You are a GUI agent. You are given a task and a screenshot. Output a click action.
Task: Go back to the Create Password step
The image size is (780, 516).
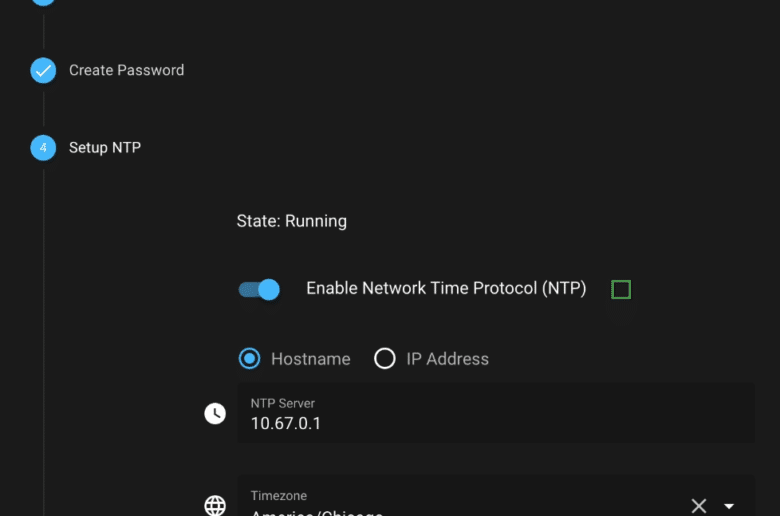coord(126,70)
